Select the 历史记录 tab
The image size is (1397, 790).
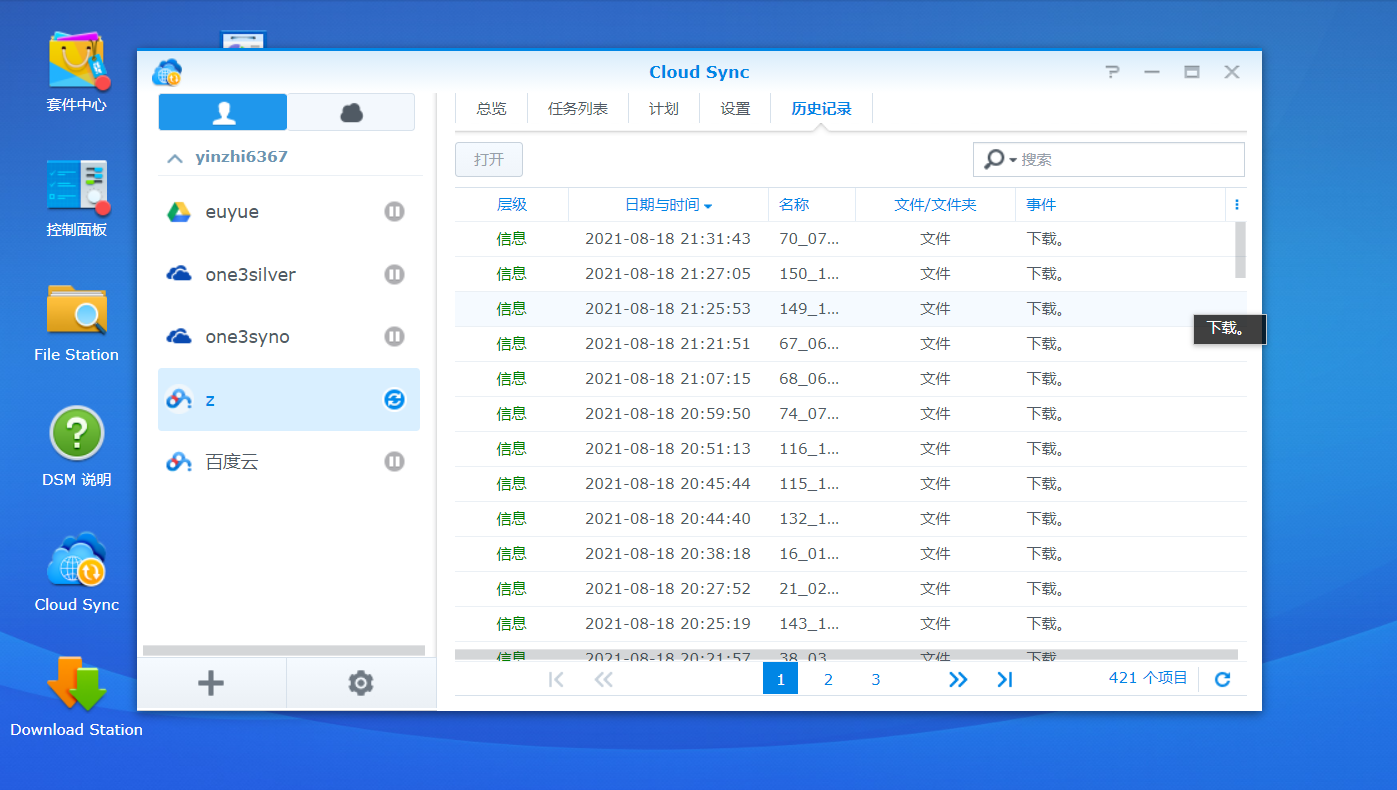[821, 109]
